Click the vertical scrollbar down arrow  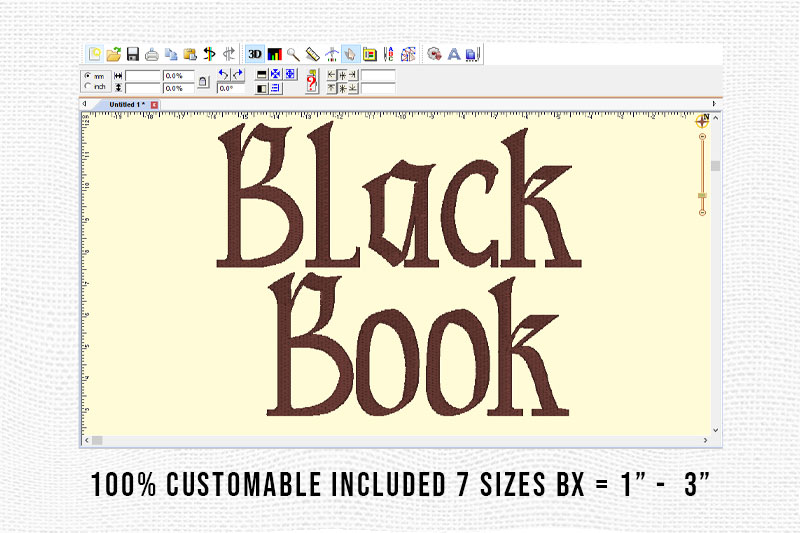[x=716, y=430]
